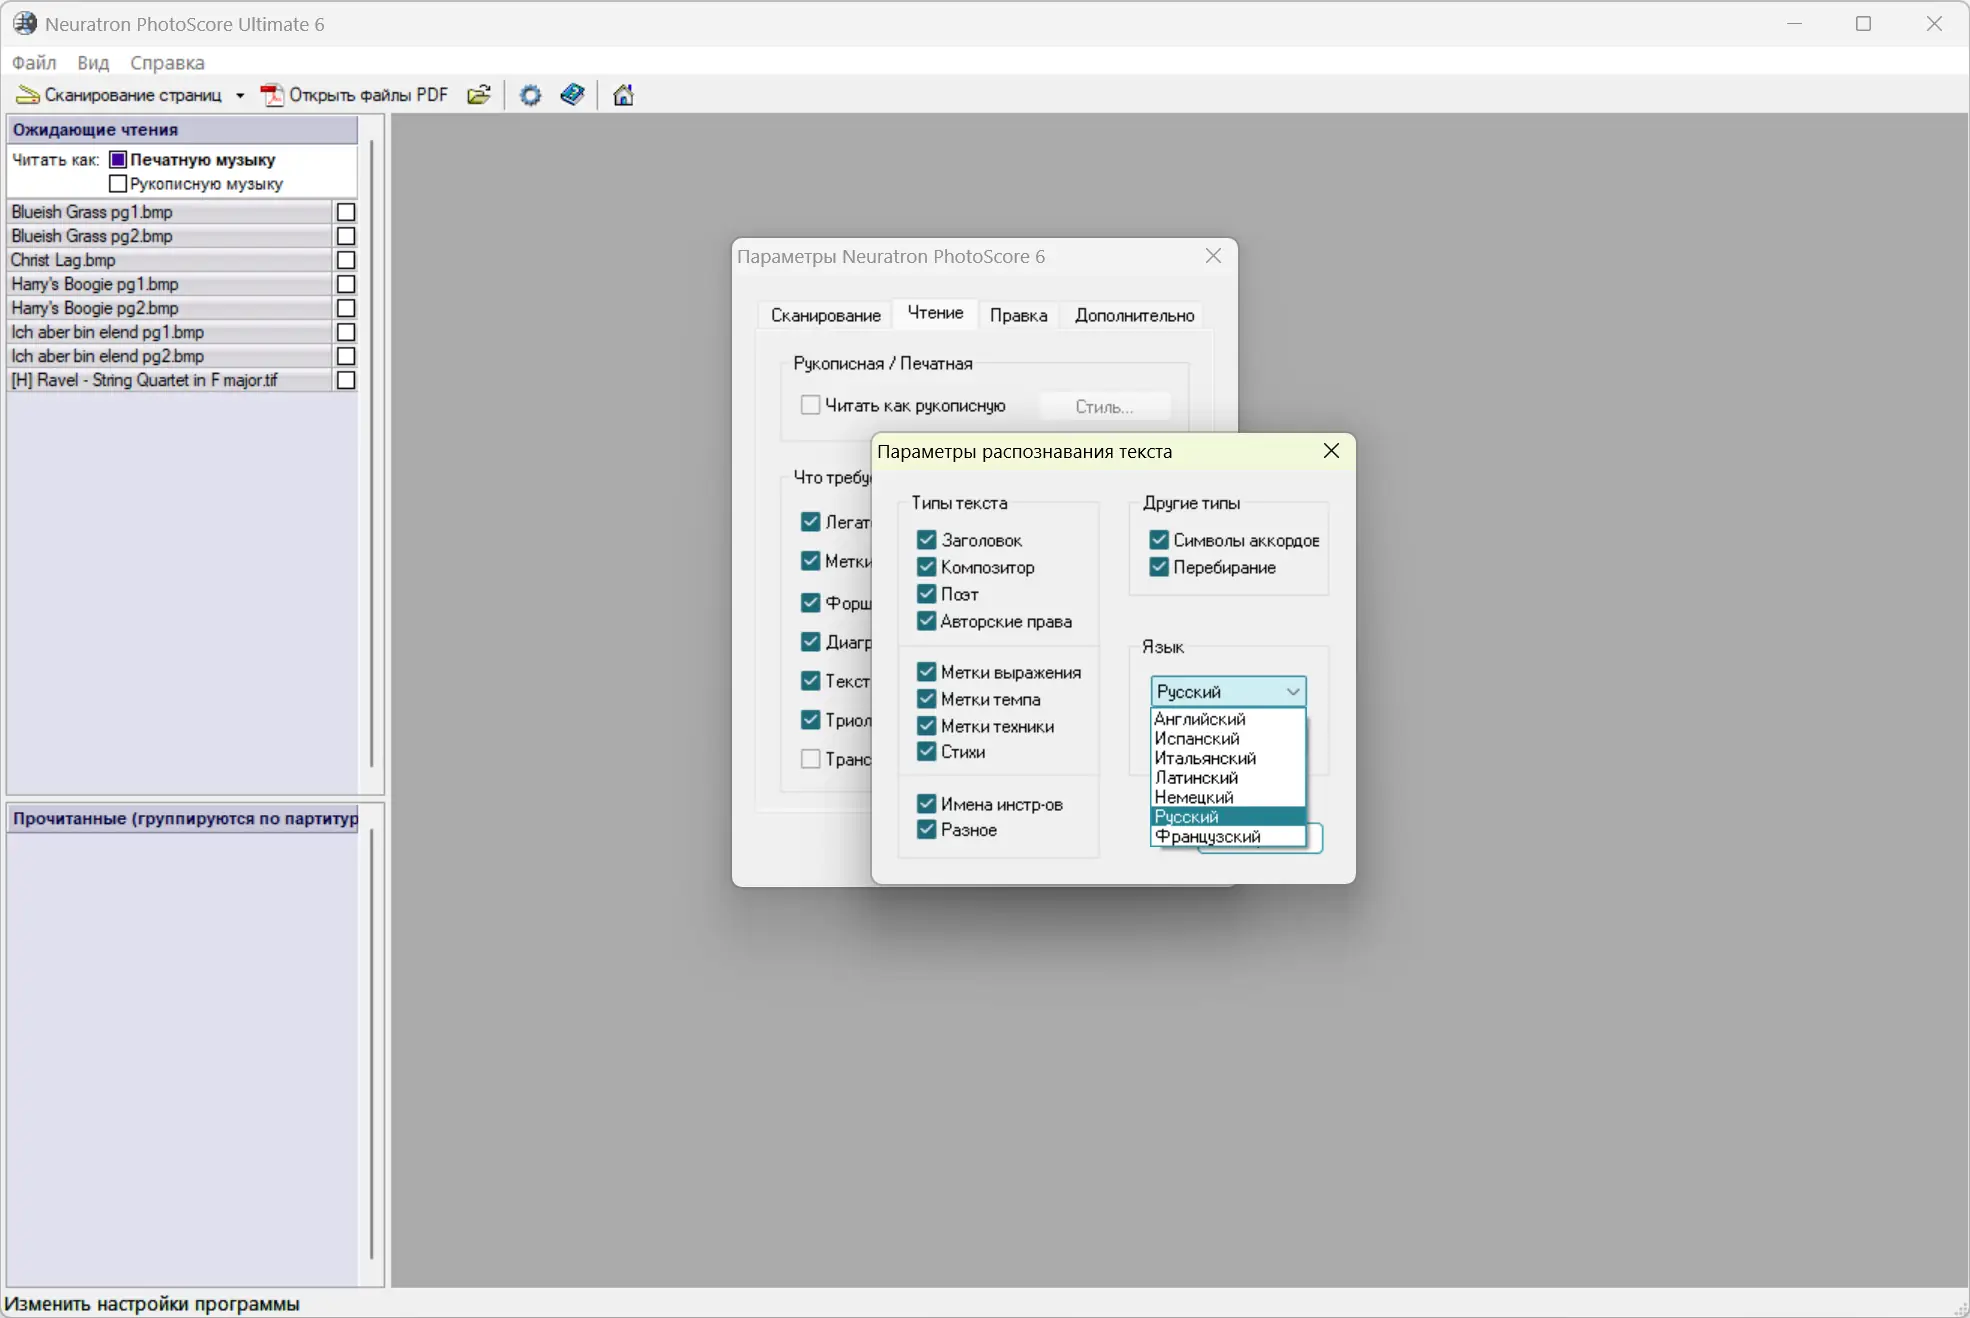This screenshot has height=1318, width=1970.
Task: Switch to the Дополнительно tab
Action: point(1133,315)
